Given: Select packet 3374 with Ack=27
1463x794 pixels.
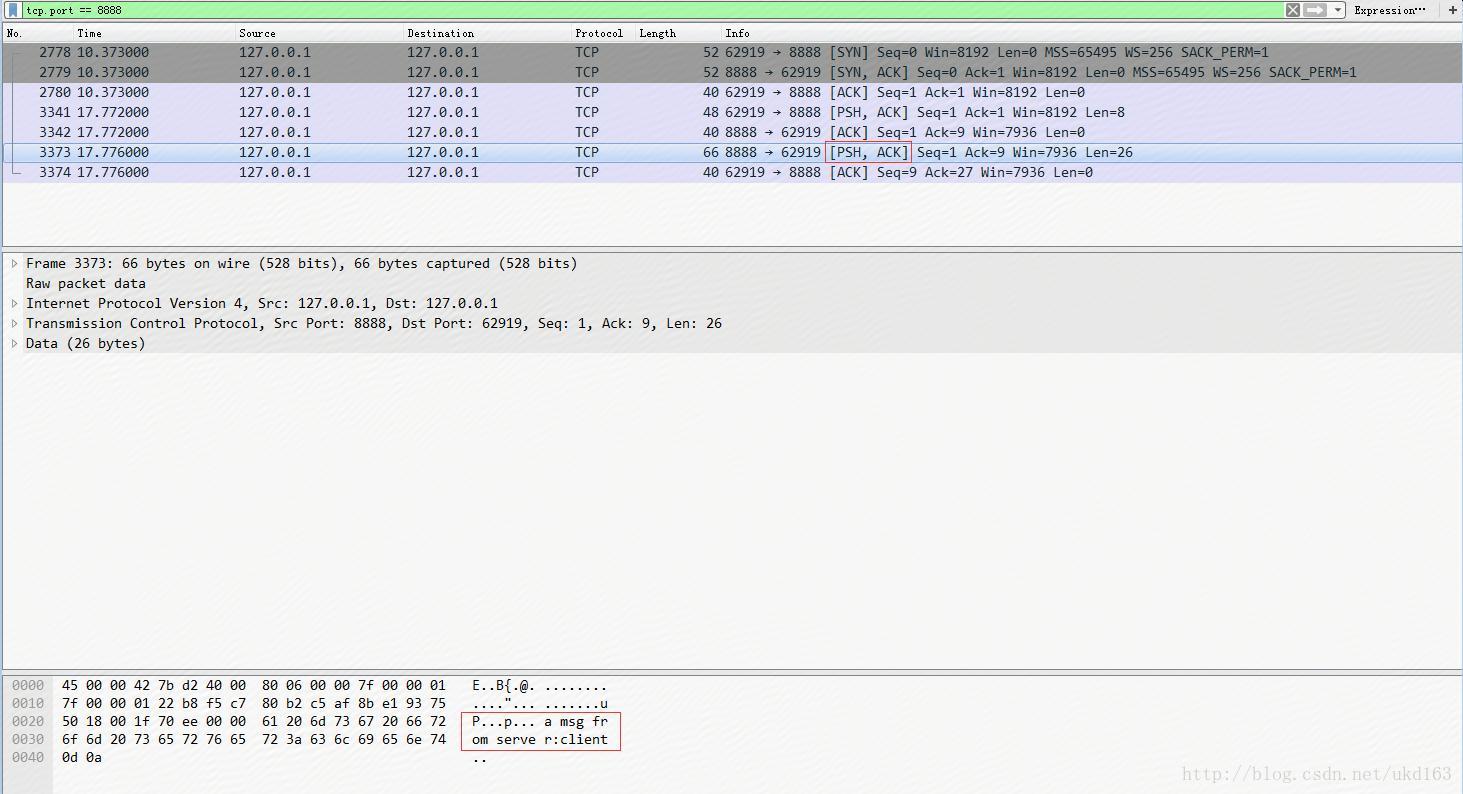Looking at the screenshot, I should point(732,172).
